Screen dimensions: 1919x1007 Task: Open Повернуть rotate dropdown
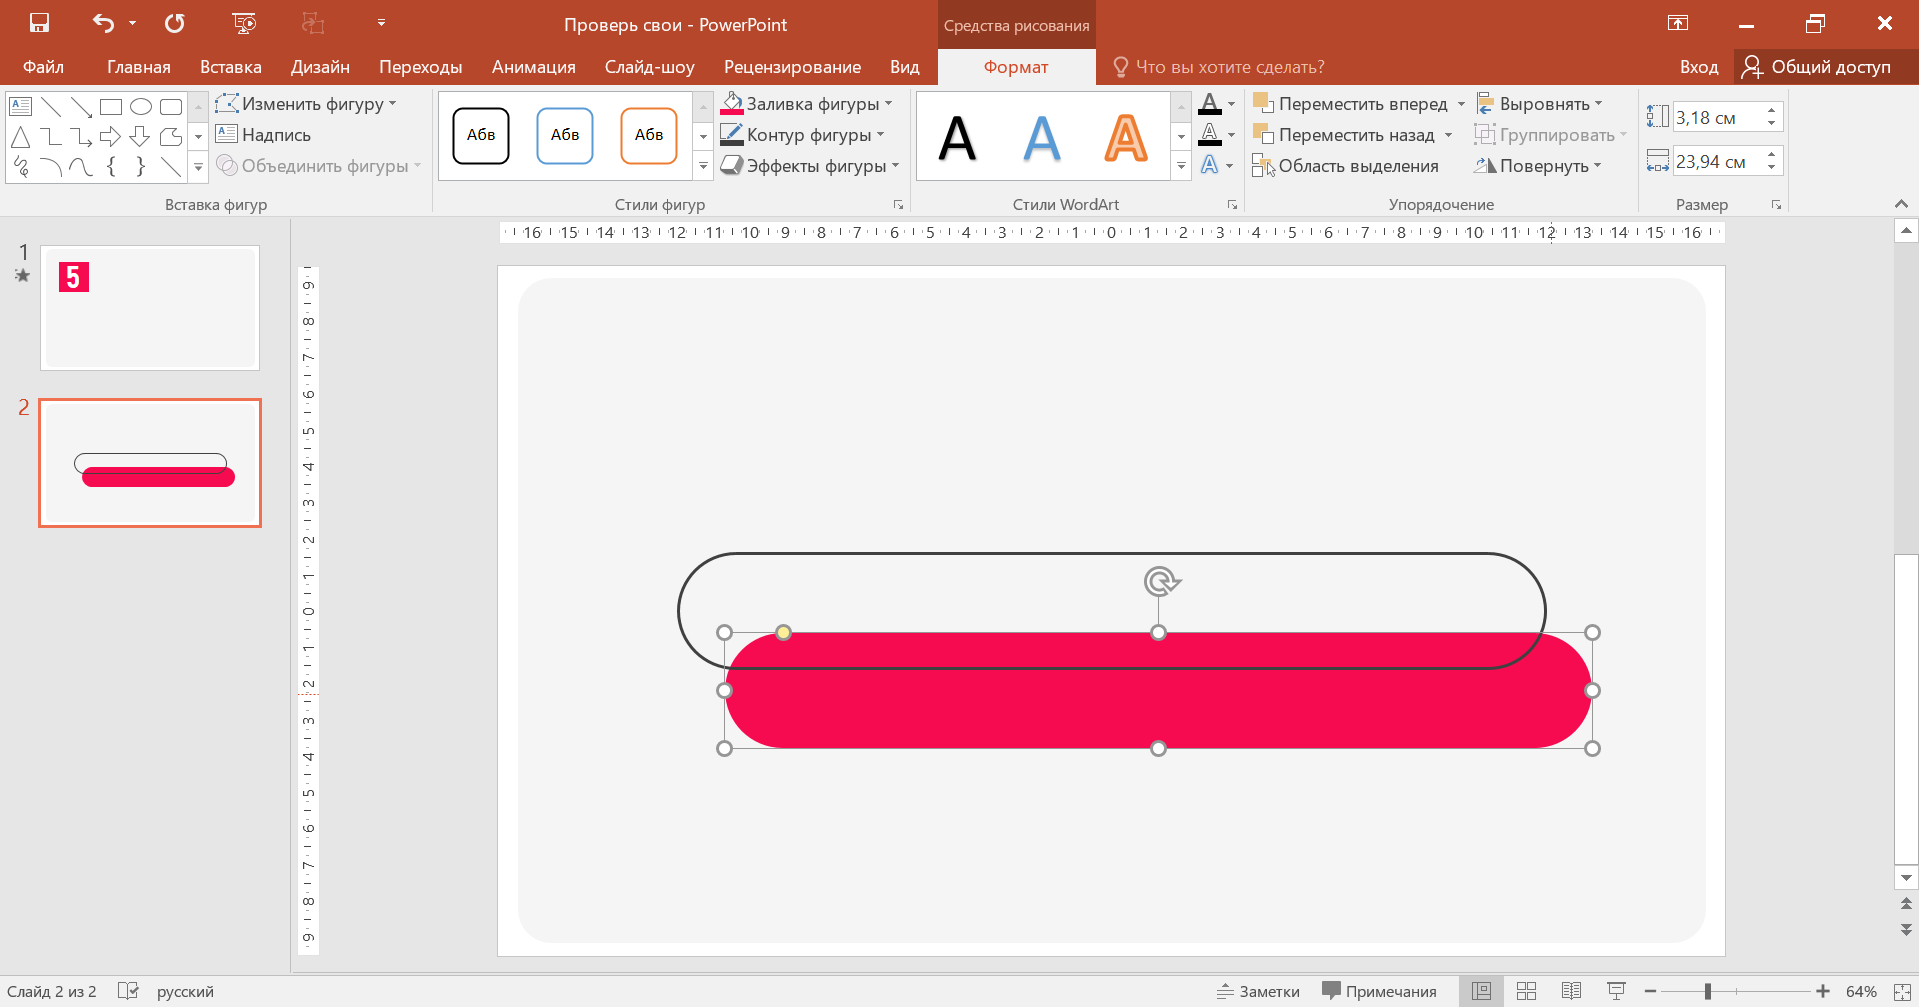(1597, 166)
